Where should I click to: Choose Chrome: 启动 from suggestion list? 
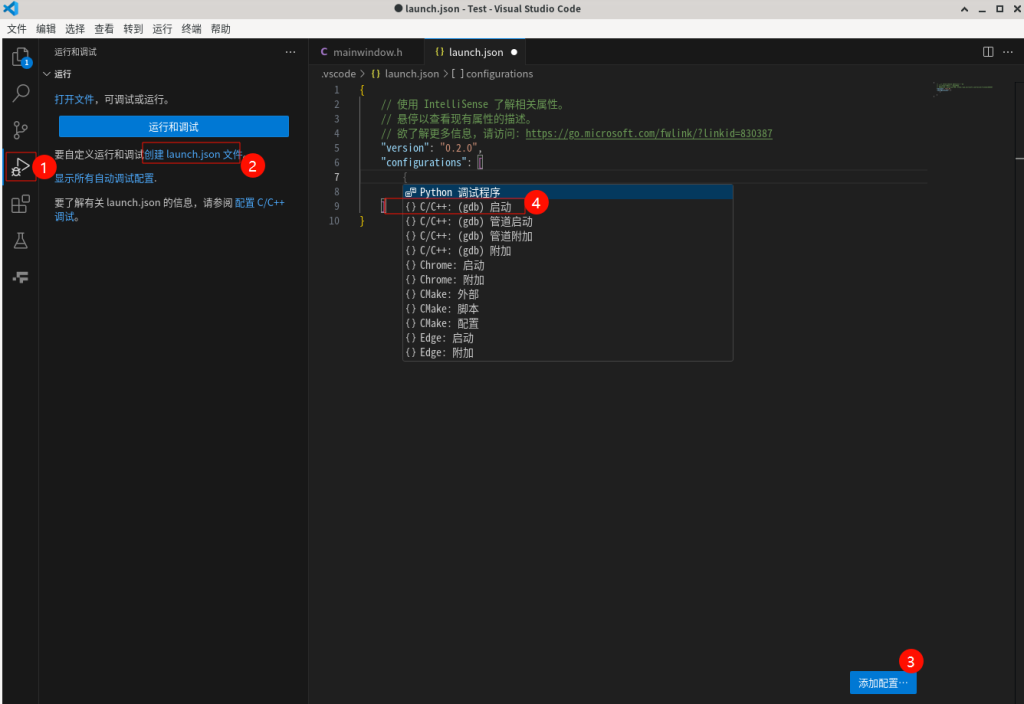click(x=452, y=266)
